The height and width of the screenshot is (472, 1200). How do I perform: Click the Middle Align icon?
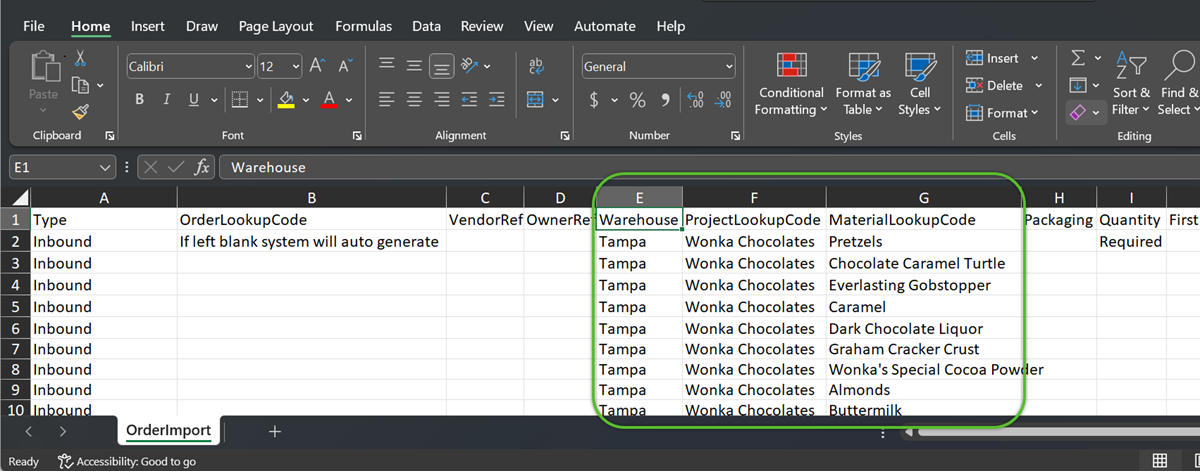[414, 66]
